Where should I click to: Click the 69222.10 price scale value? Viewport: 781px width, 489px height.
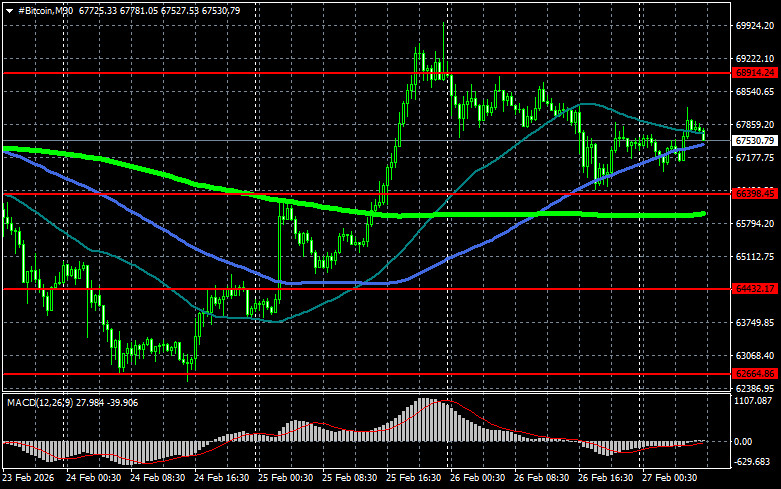(x=755, y=59)
